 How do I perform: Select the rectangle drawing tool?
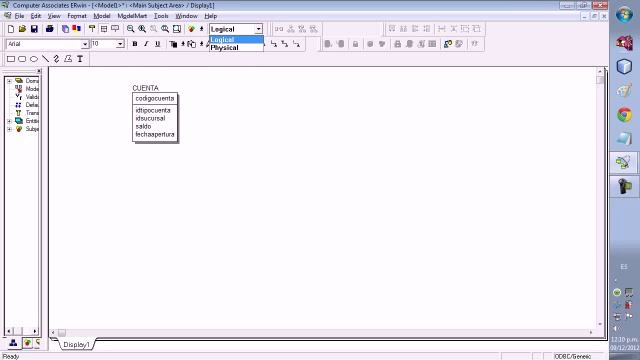(x=11, y=59)
